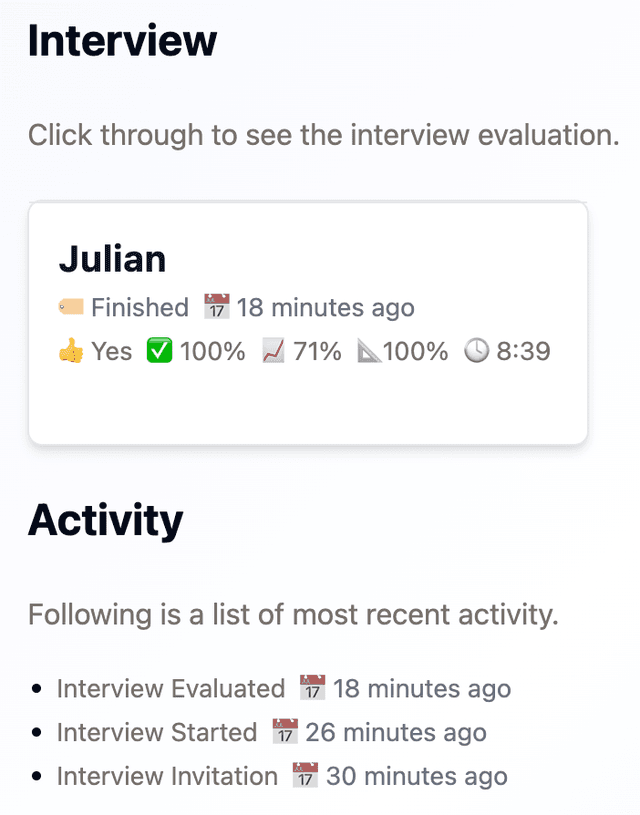The width and height of the screenshot is (640, 815).
Task: Click the calendar icon beside Interview Started
Action: point(284,732)
